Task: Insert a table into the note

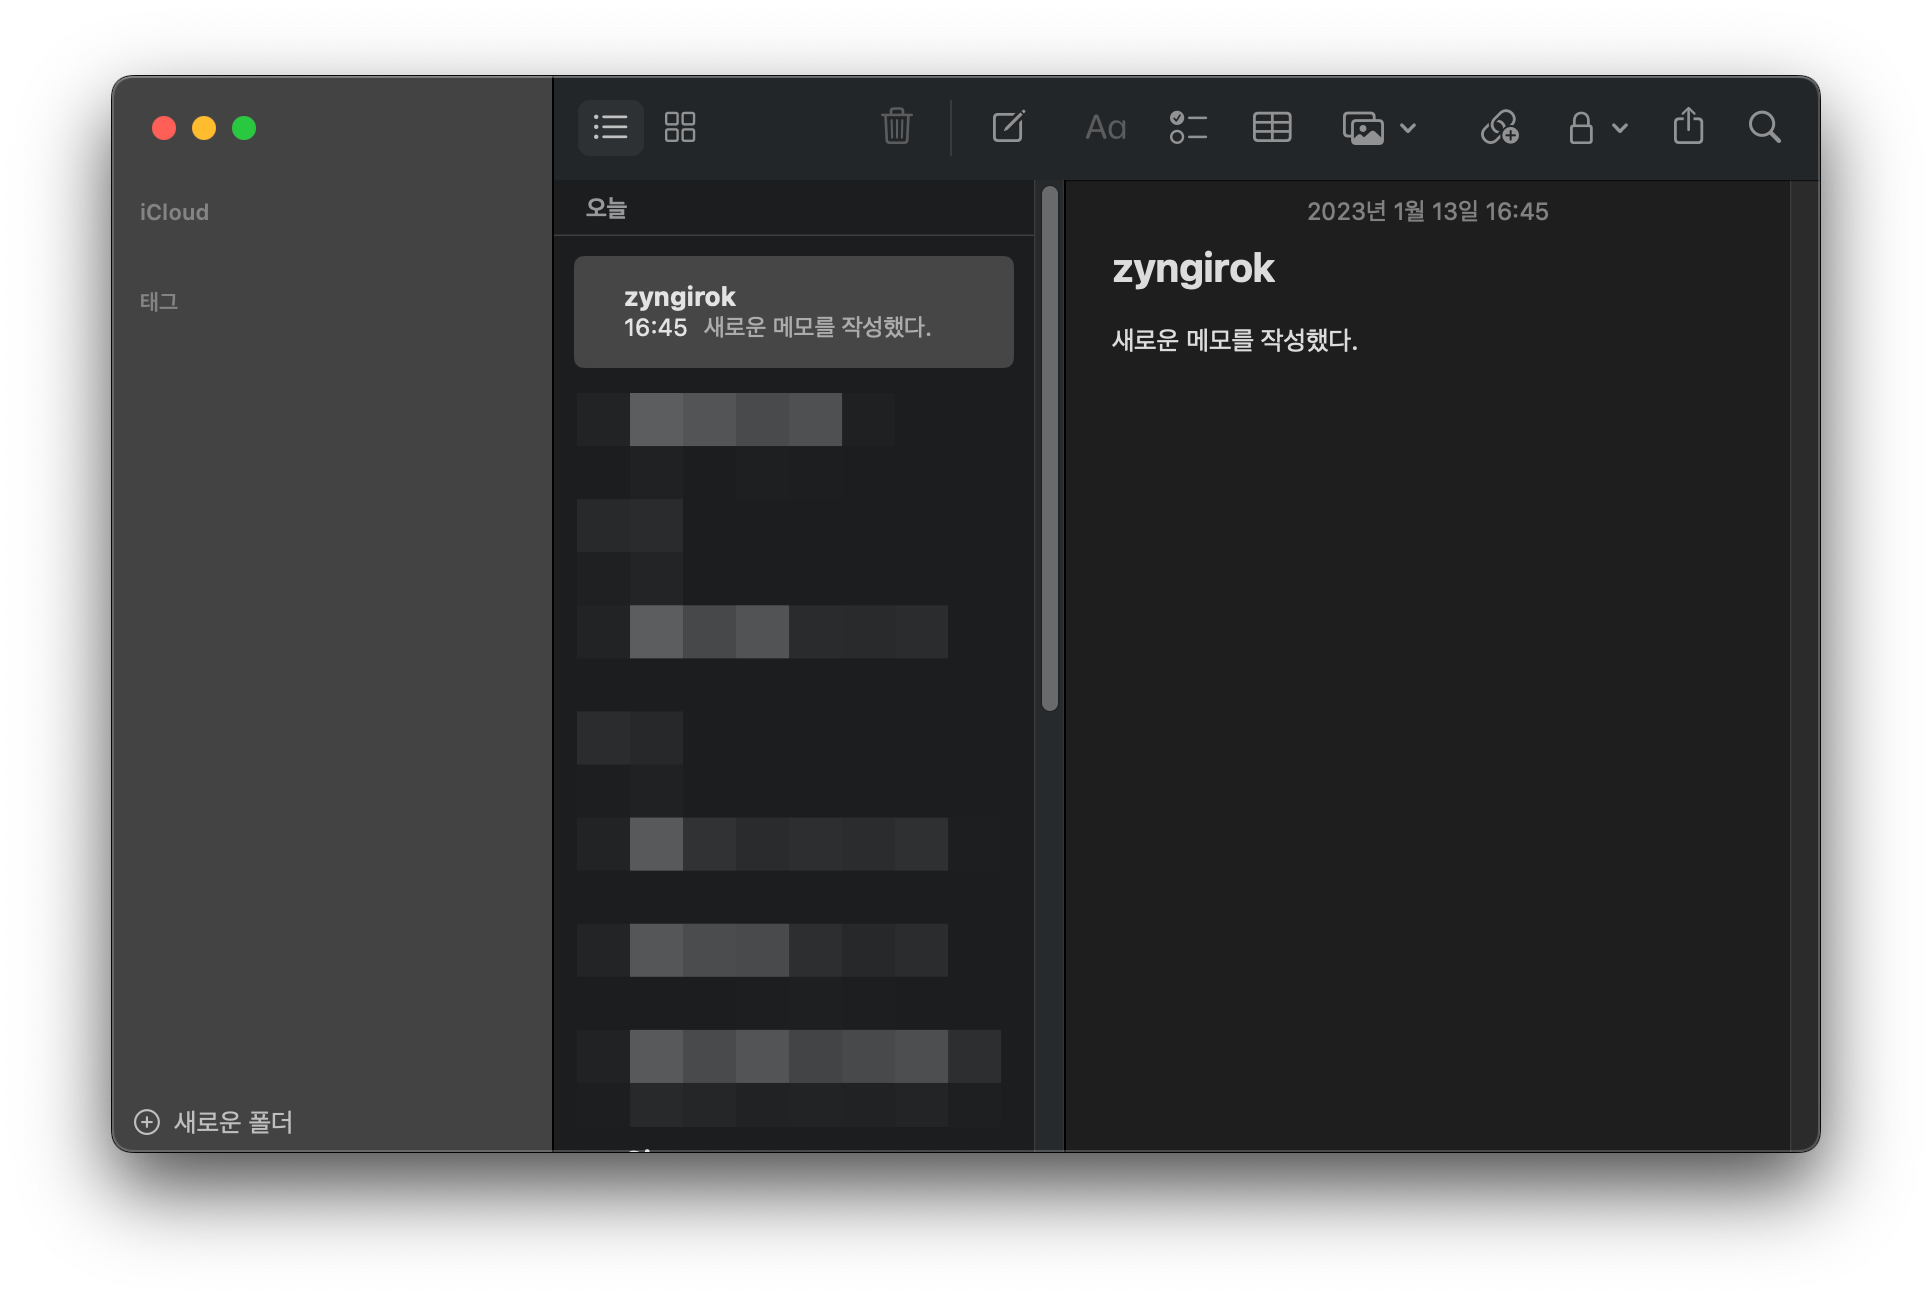Action: pos(1272,127)
